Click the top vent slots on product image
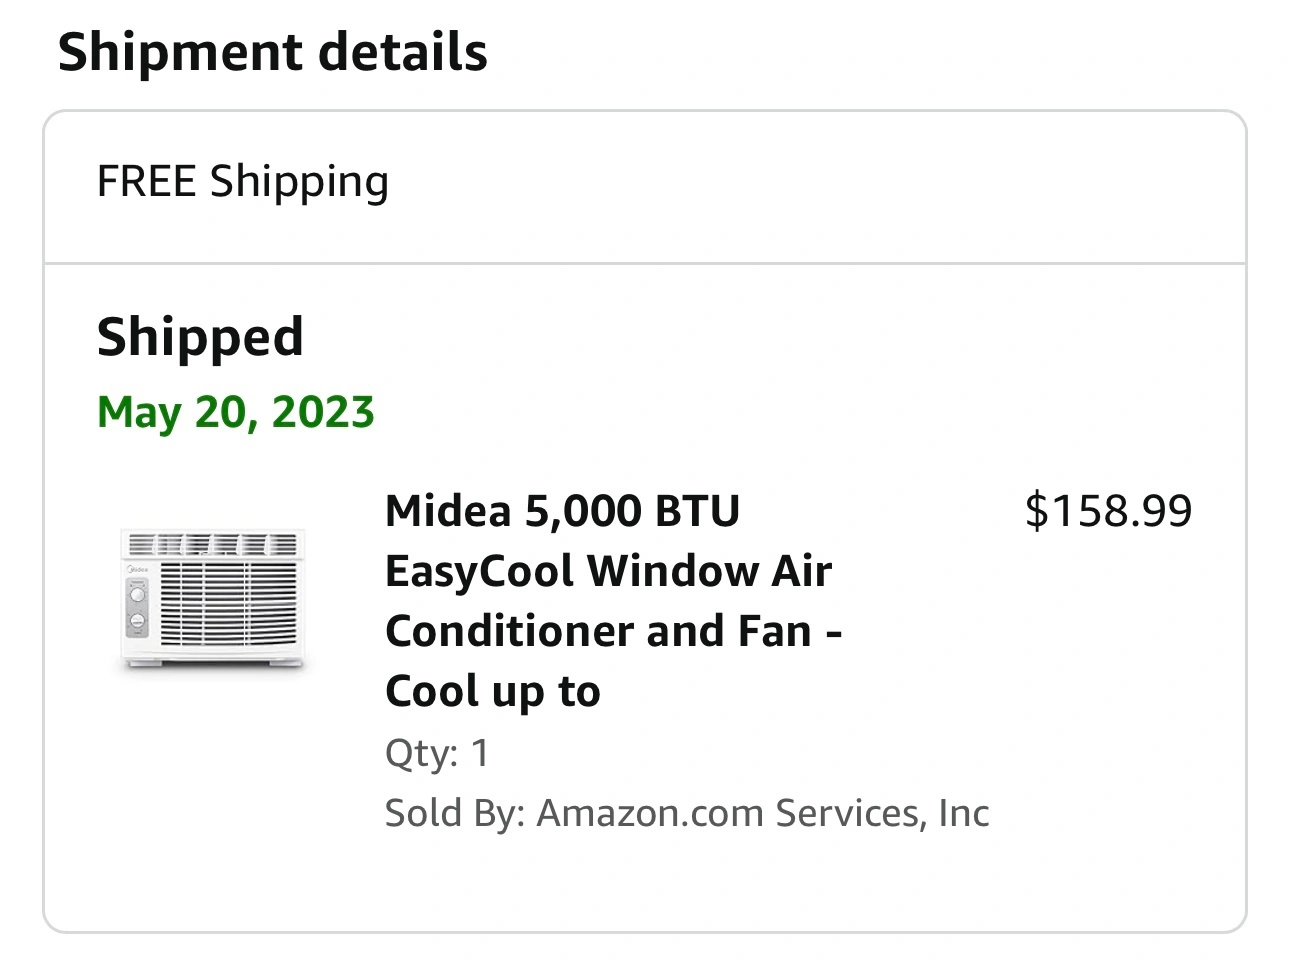 213,545
